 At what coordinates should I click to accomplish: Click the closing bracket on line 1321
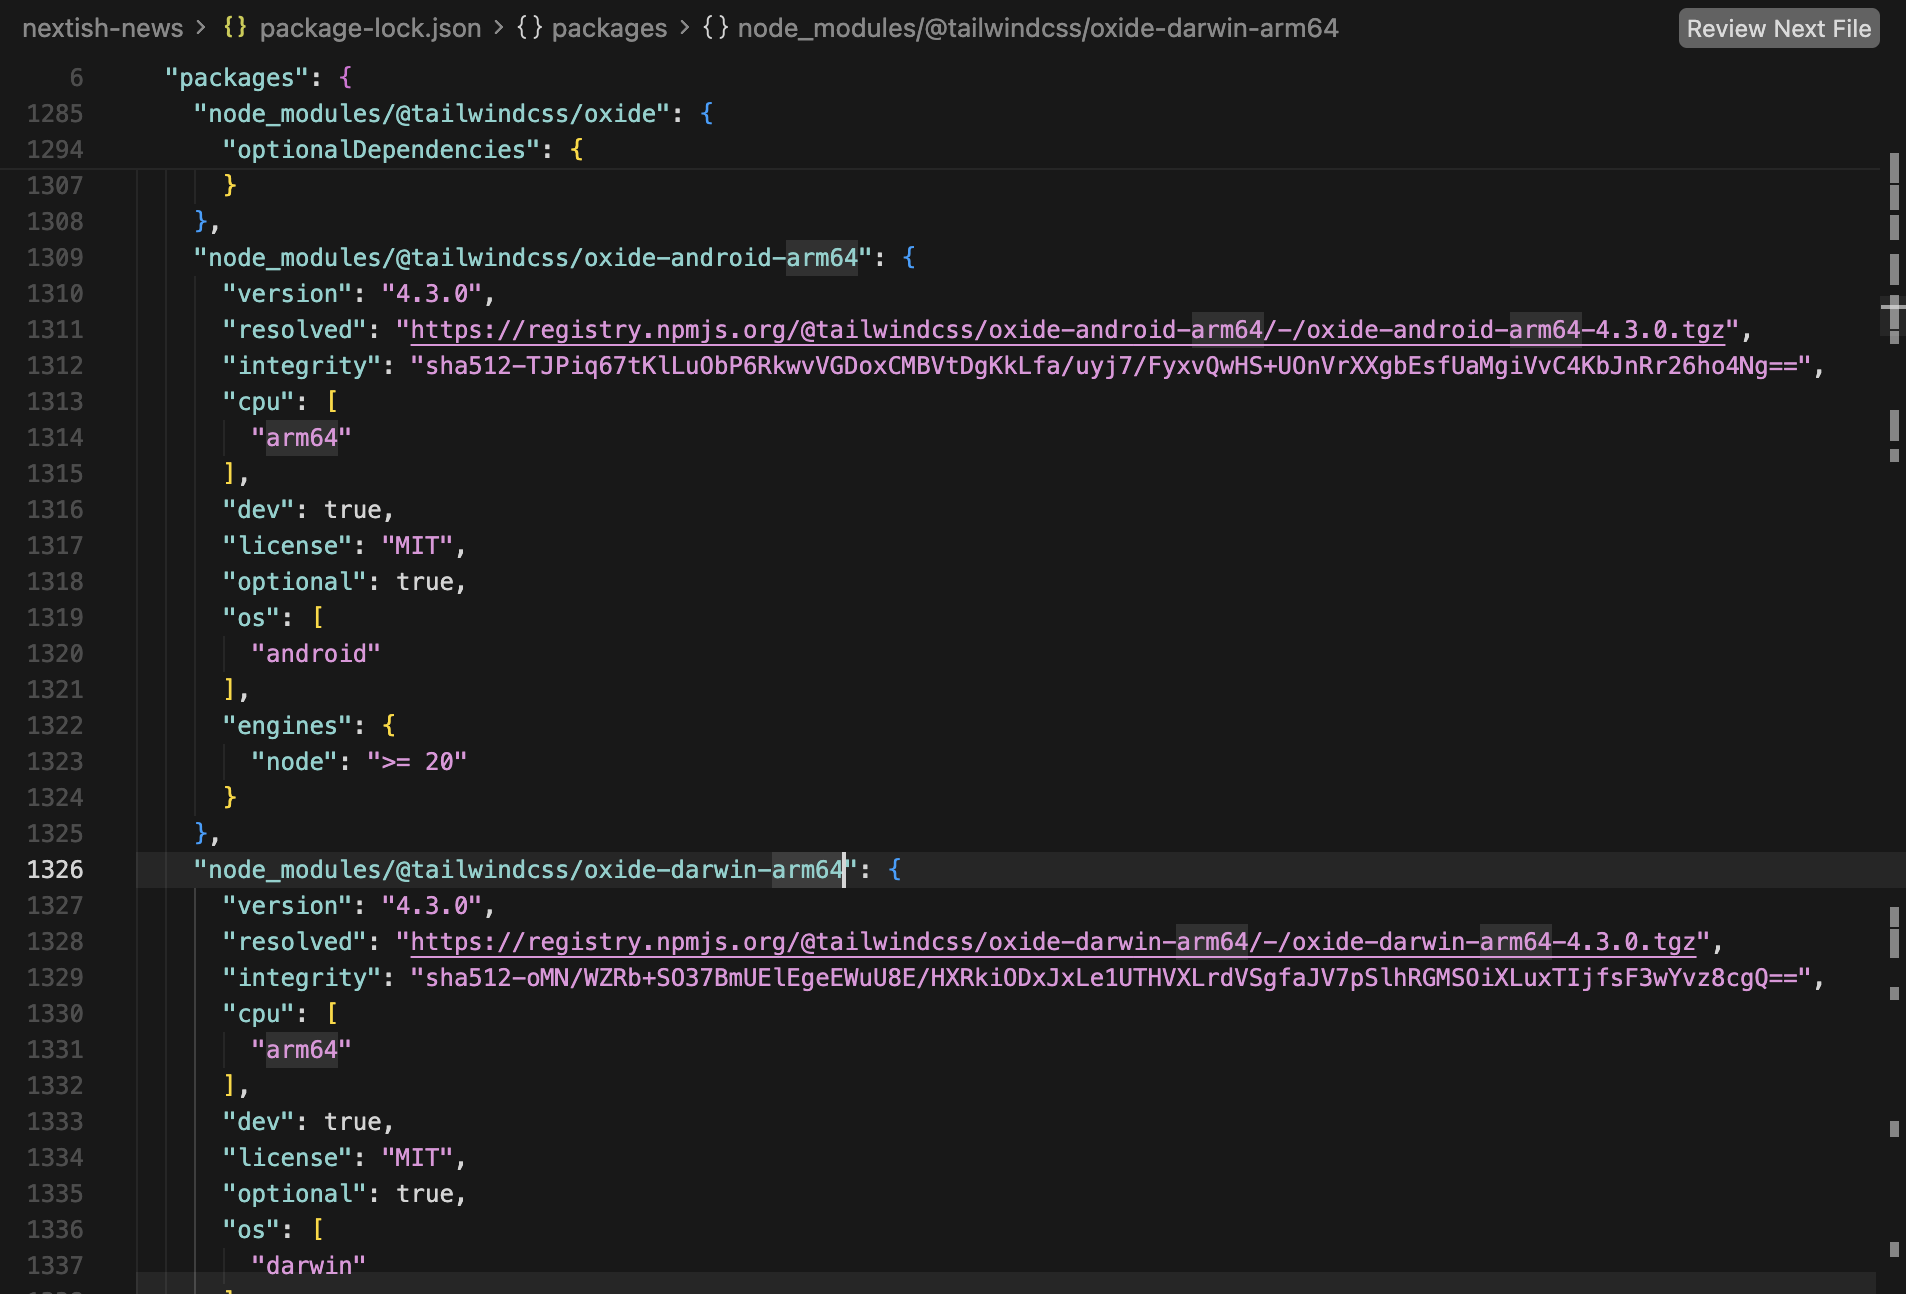[x=230, y=690]
